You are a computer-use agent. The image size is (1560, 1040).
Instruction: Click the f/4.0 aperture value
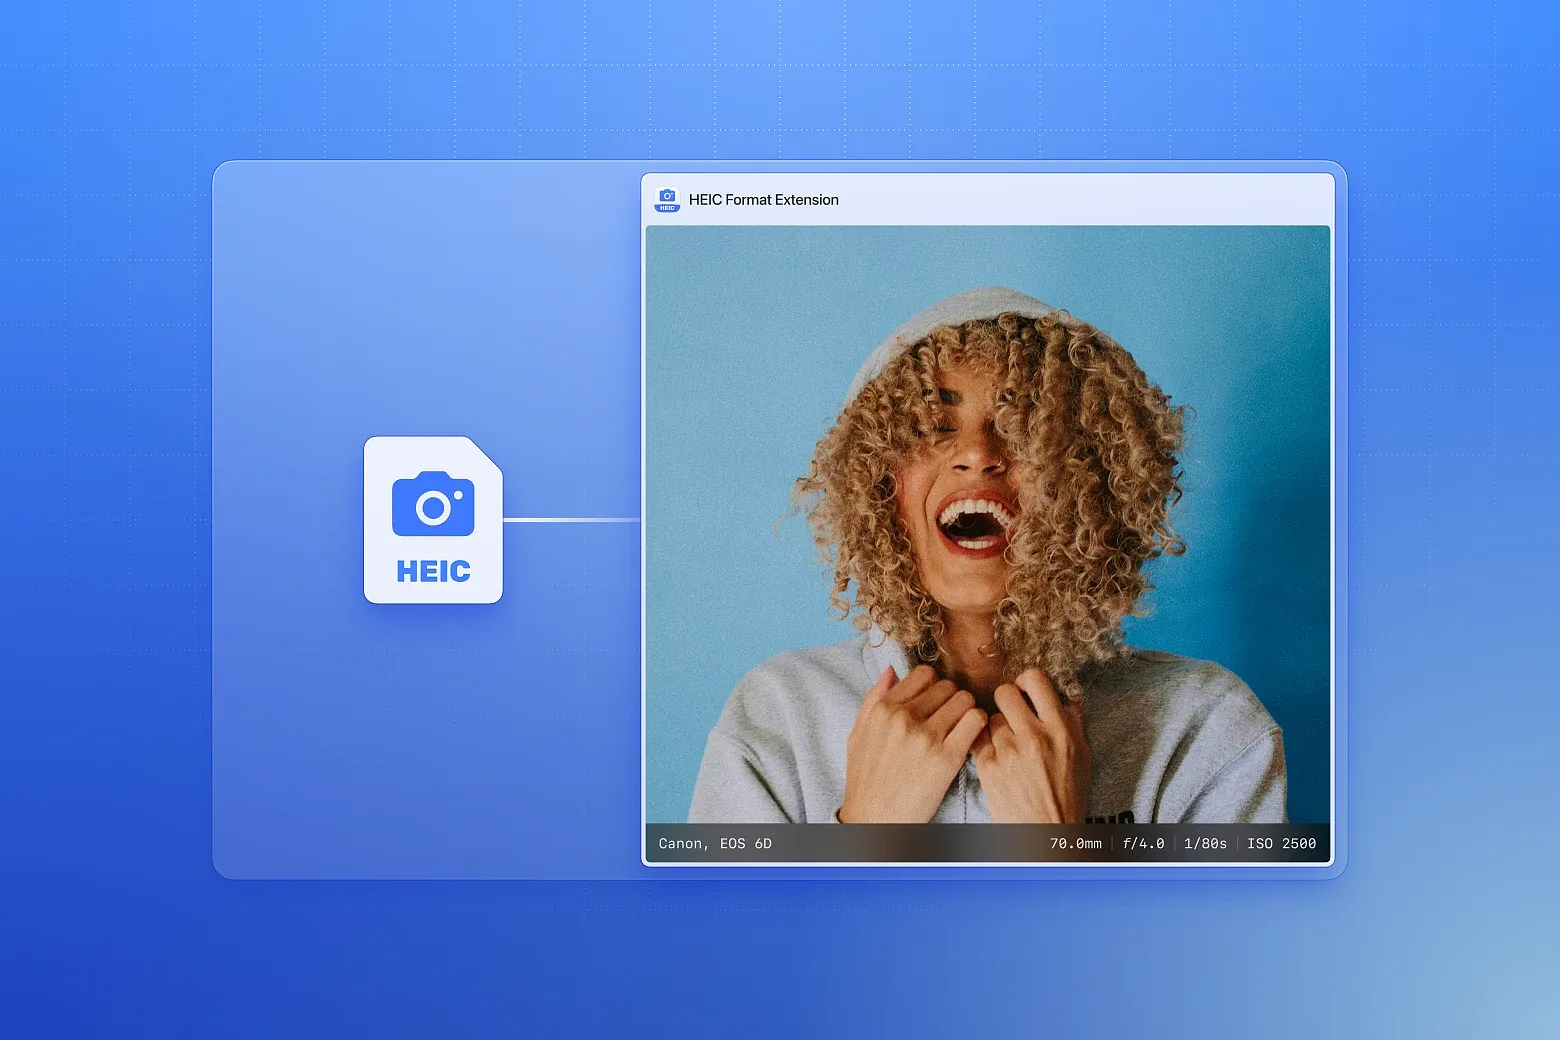tap(1143, 844)
